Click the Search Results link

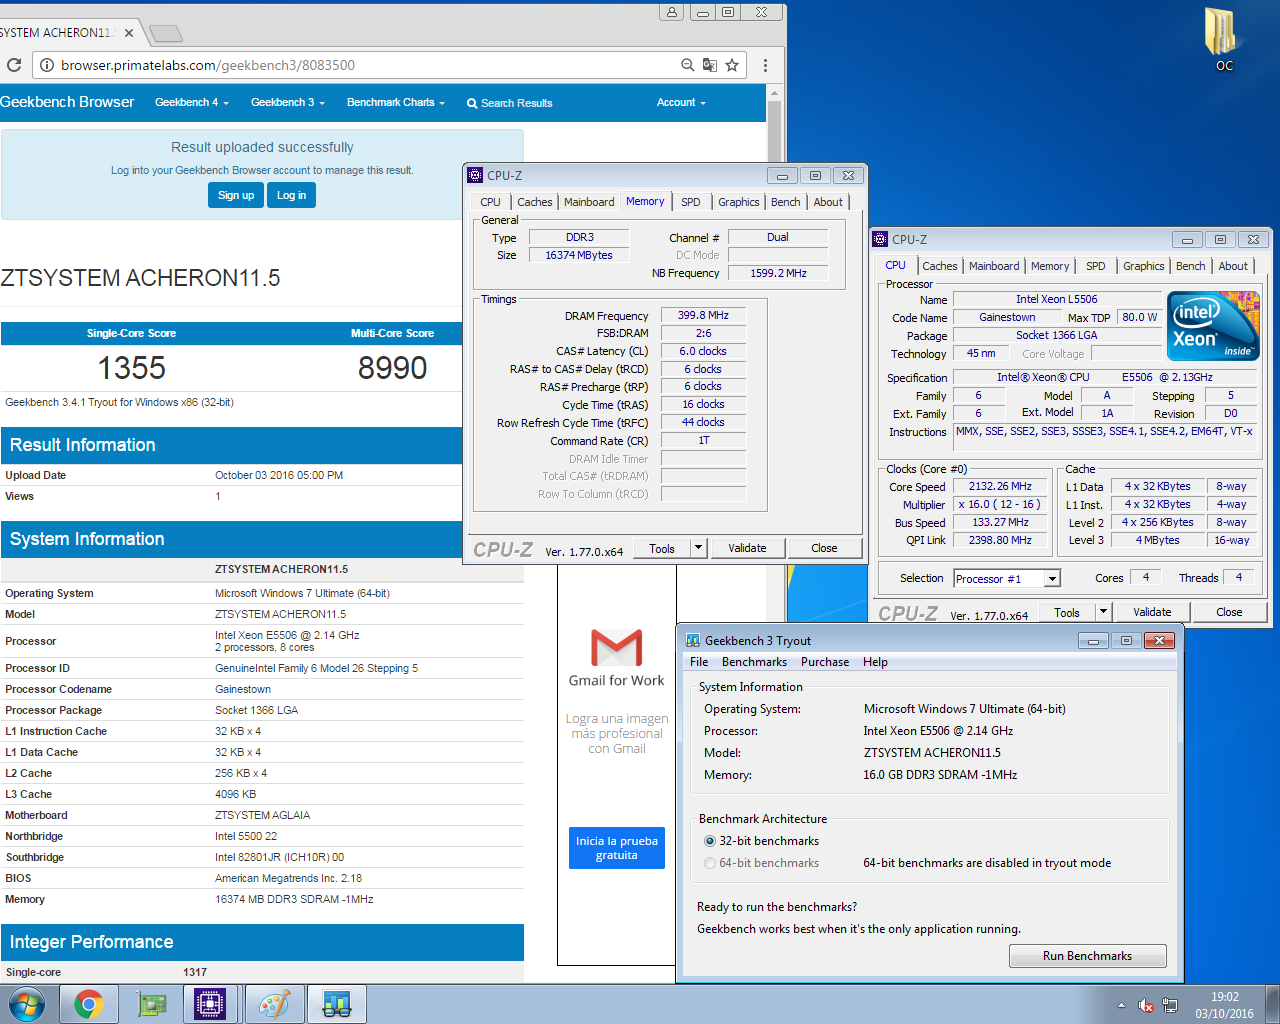pyautogui.click(x=510, y=103)
